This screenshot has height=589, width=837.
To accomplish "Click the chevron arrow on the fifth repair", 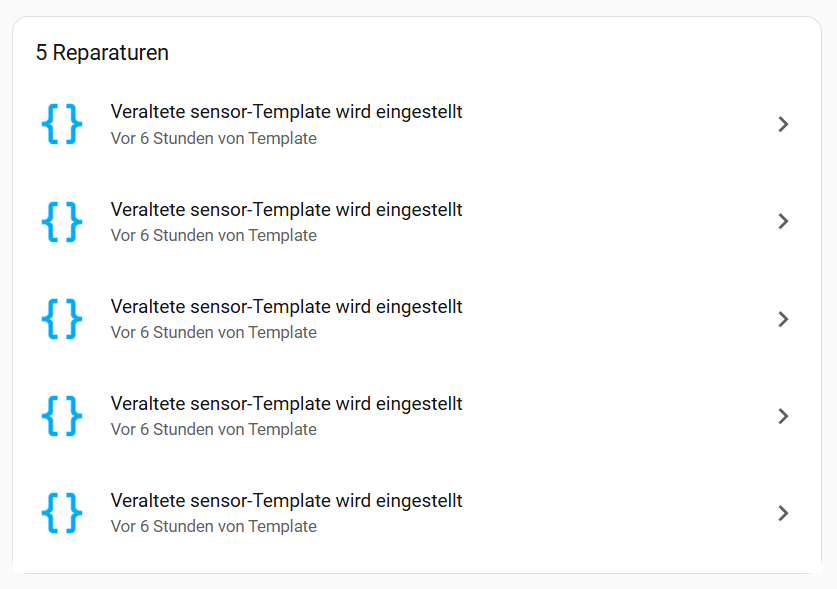I will (783, 513).
